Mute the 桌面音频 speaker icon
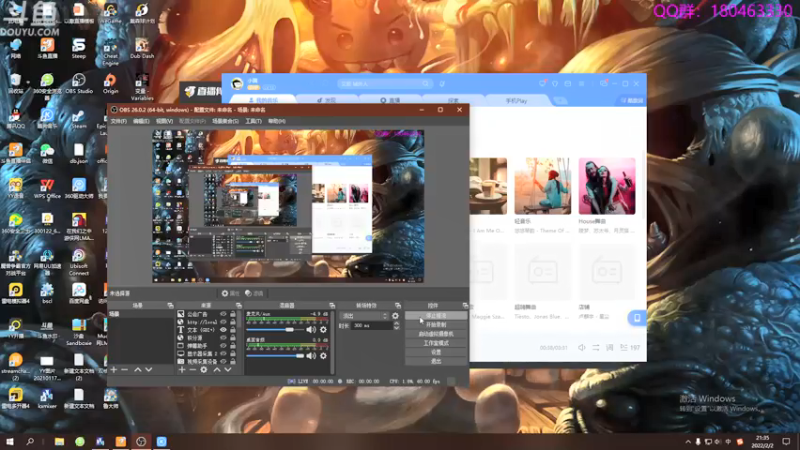 (311, 356)
